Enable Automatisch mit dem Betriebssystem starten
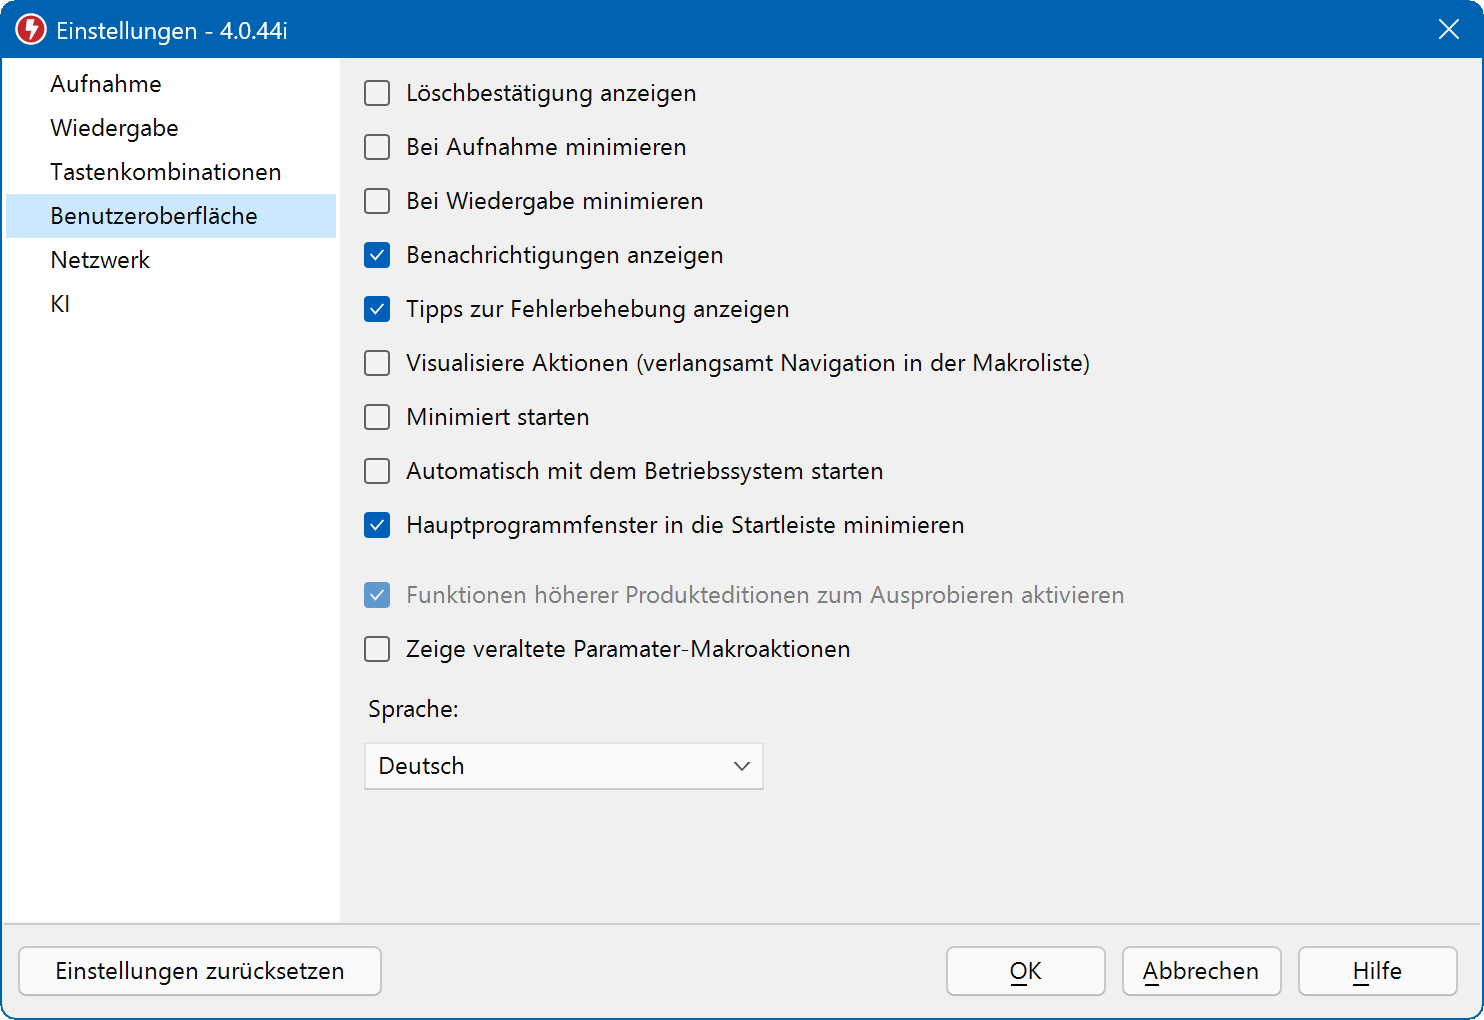The height and width of the screenshot is (1020, 1484). (x=377, y=471)
